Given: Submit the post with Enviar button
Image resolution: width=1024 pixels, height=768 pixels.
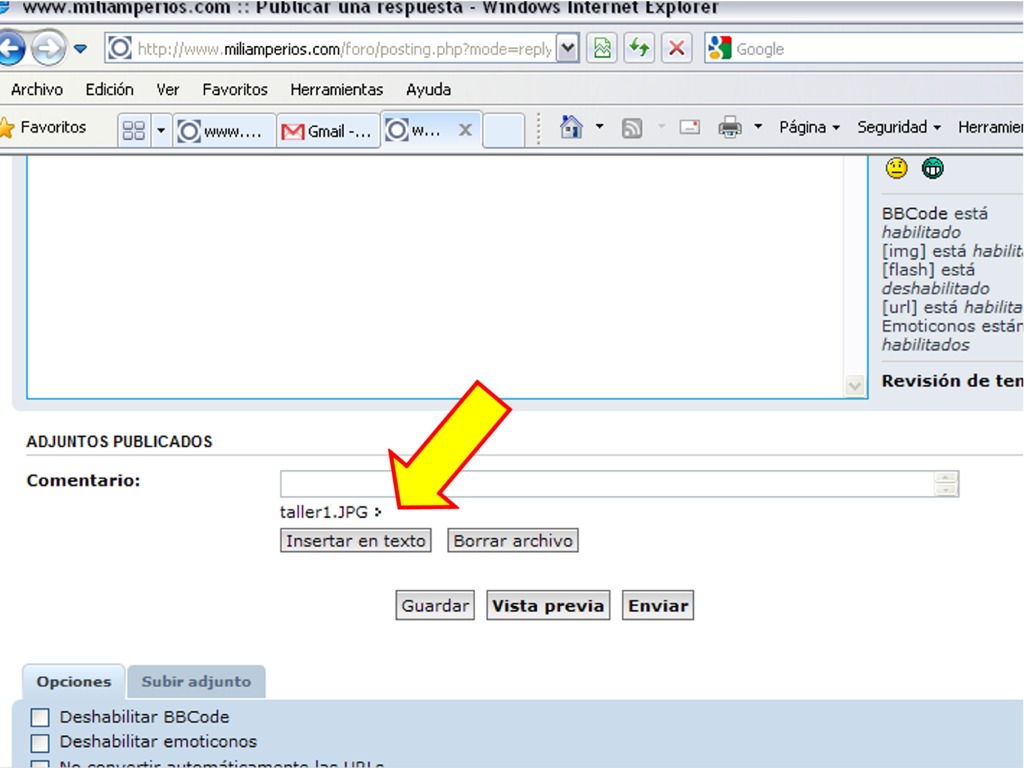Looking at the screenshot, I should [x=658, y=606].
